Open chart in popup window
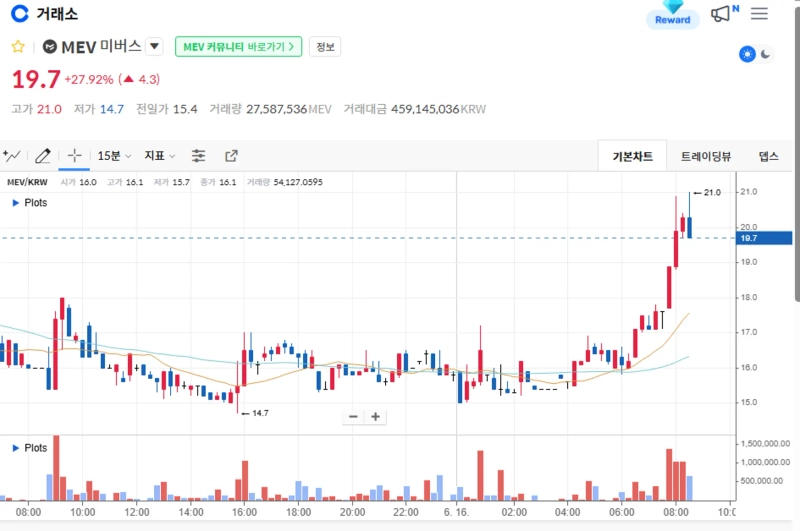 pos(232,155)
